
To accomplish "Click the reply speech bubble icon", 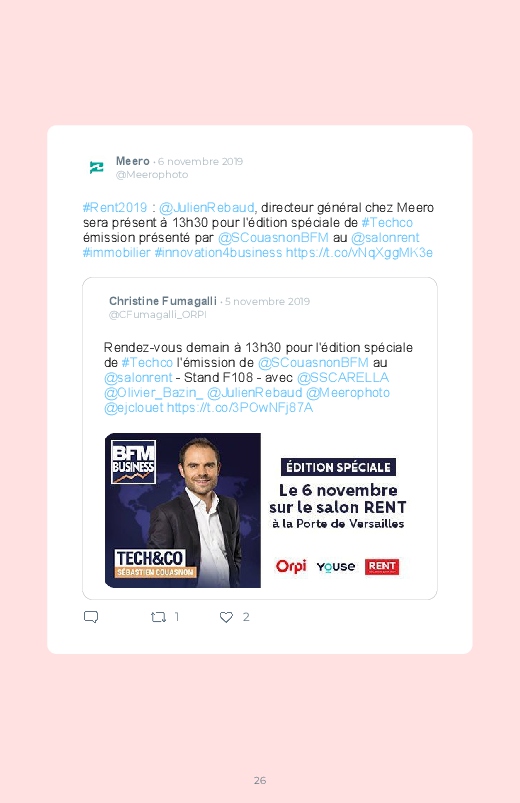I will [91, 617].
